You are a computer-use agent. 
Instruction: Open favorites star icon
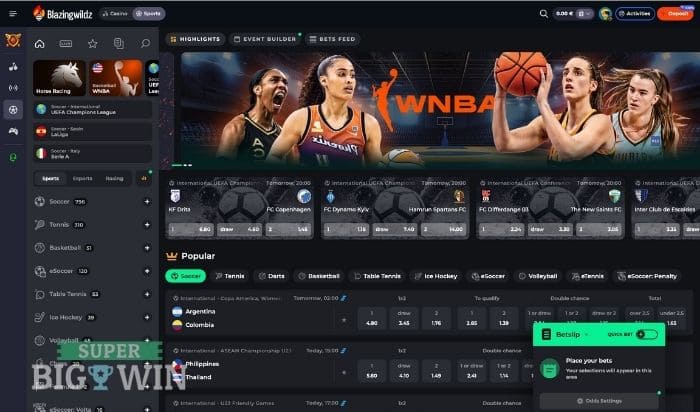pyautogui.click(x=92, y=43)
